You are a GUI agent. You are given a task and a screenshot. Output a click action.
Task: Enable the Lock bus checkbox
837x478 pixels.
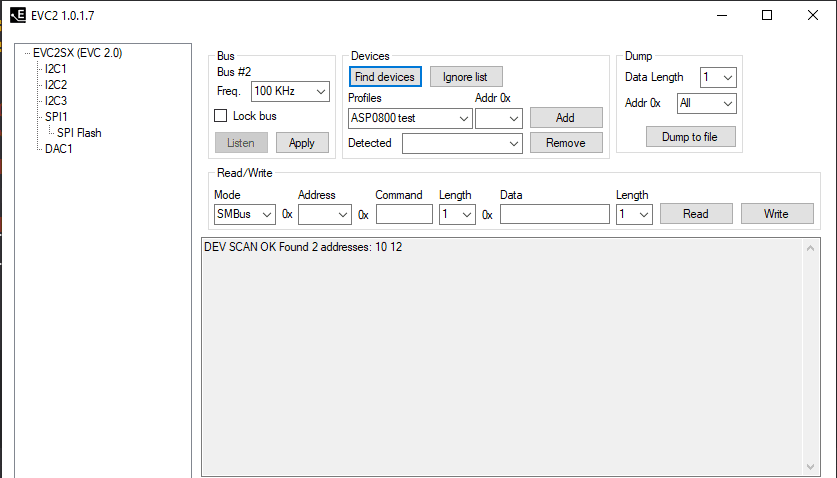coord(220,116)
